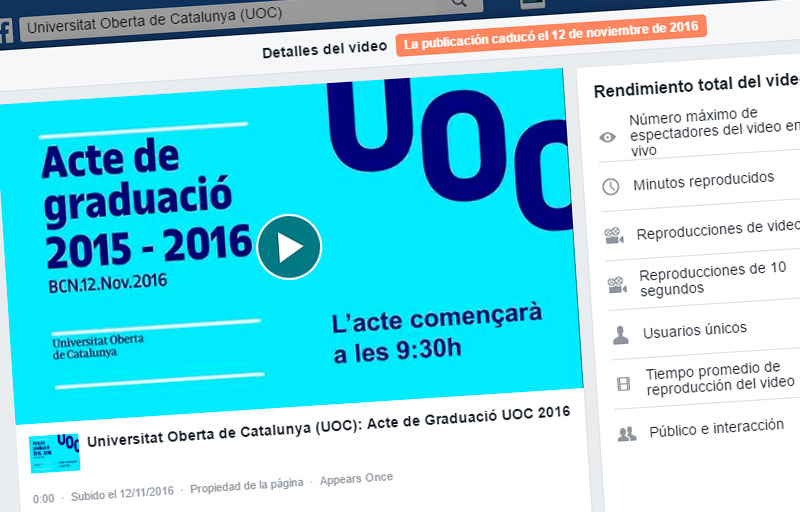Click the search magnifier icon

pyautogui.click(x=459, y=3)
